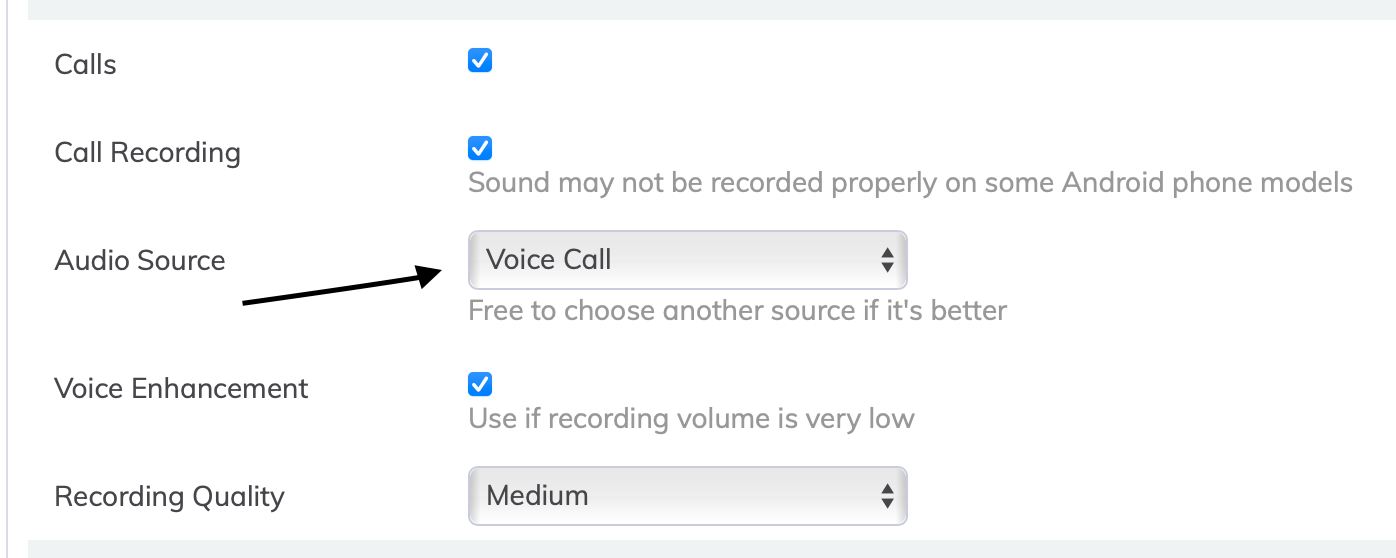
Task: Click the selected 'Medium' value text
Action: click(x=537, y=496)
